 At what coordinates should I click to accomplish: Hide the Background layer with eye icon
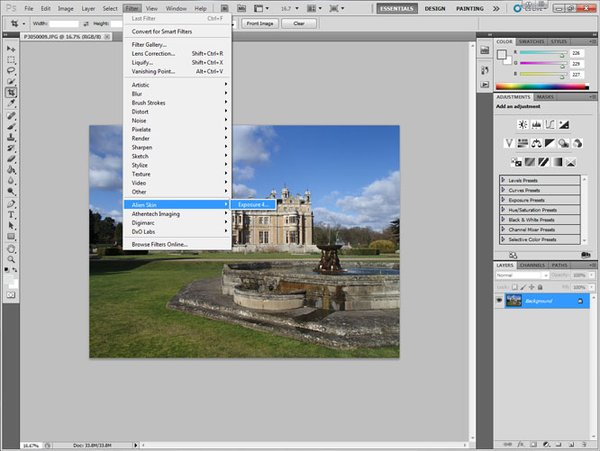click(500, 300)
